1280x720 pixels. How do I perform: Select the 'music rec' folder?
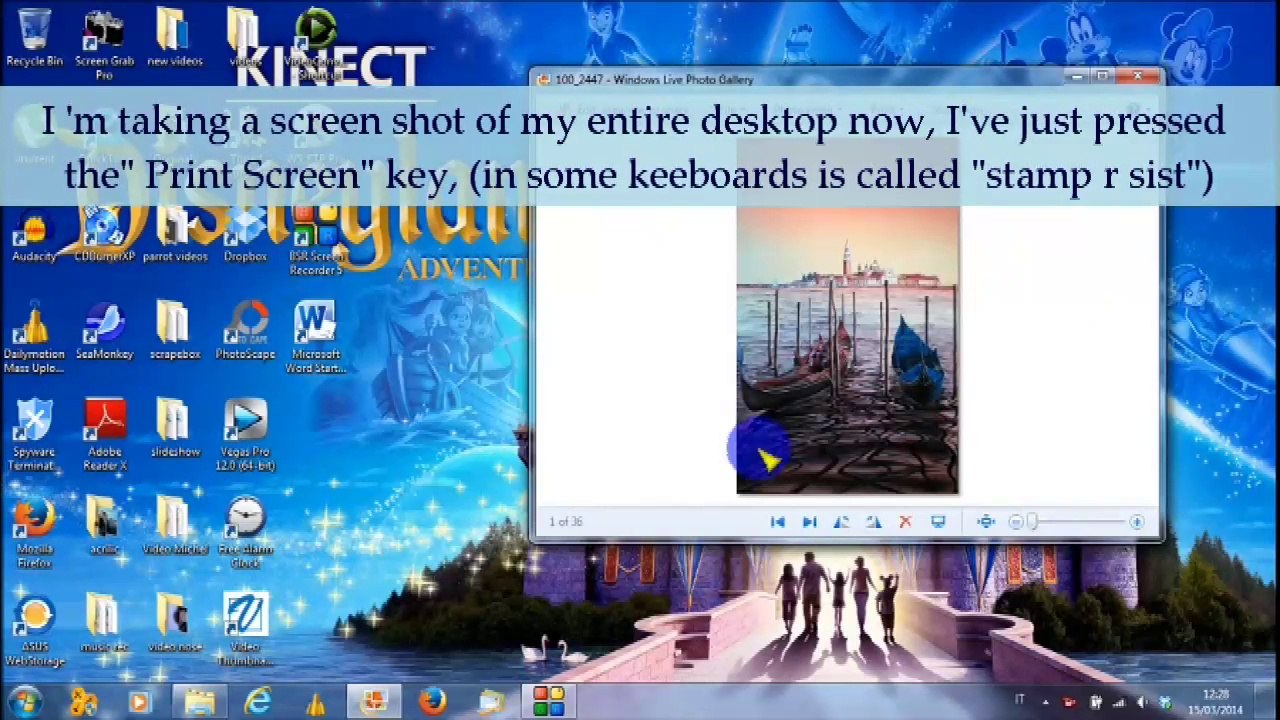tap(104, 625)
